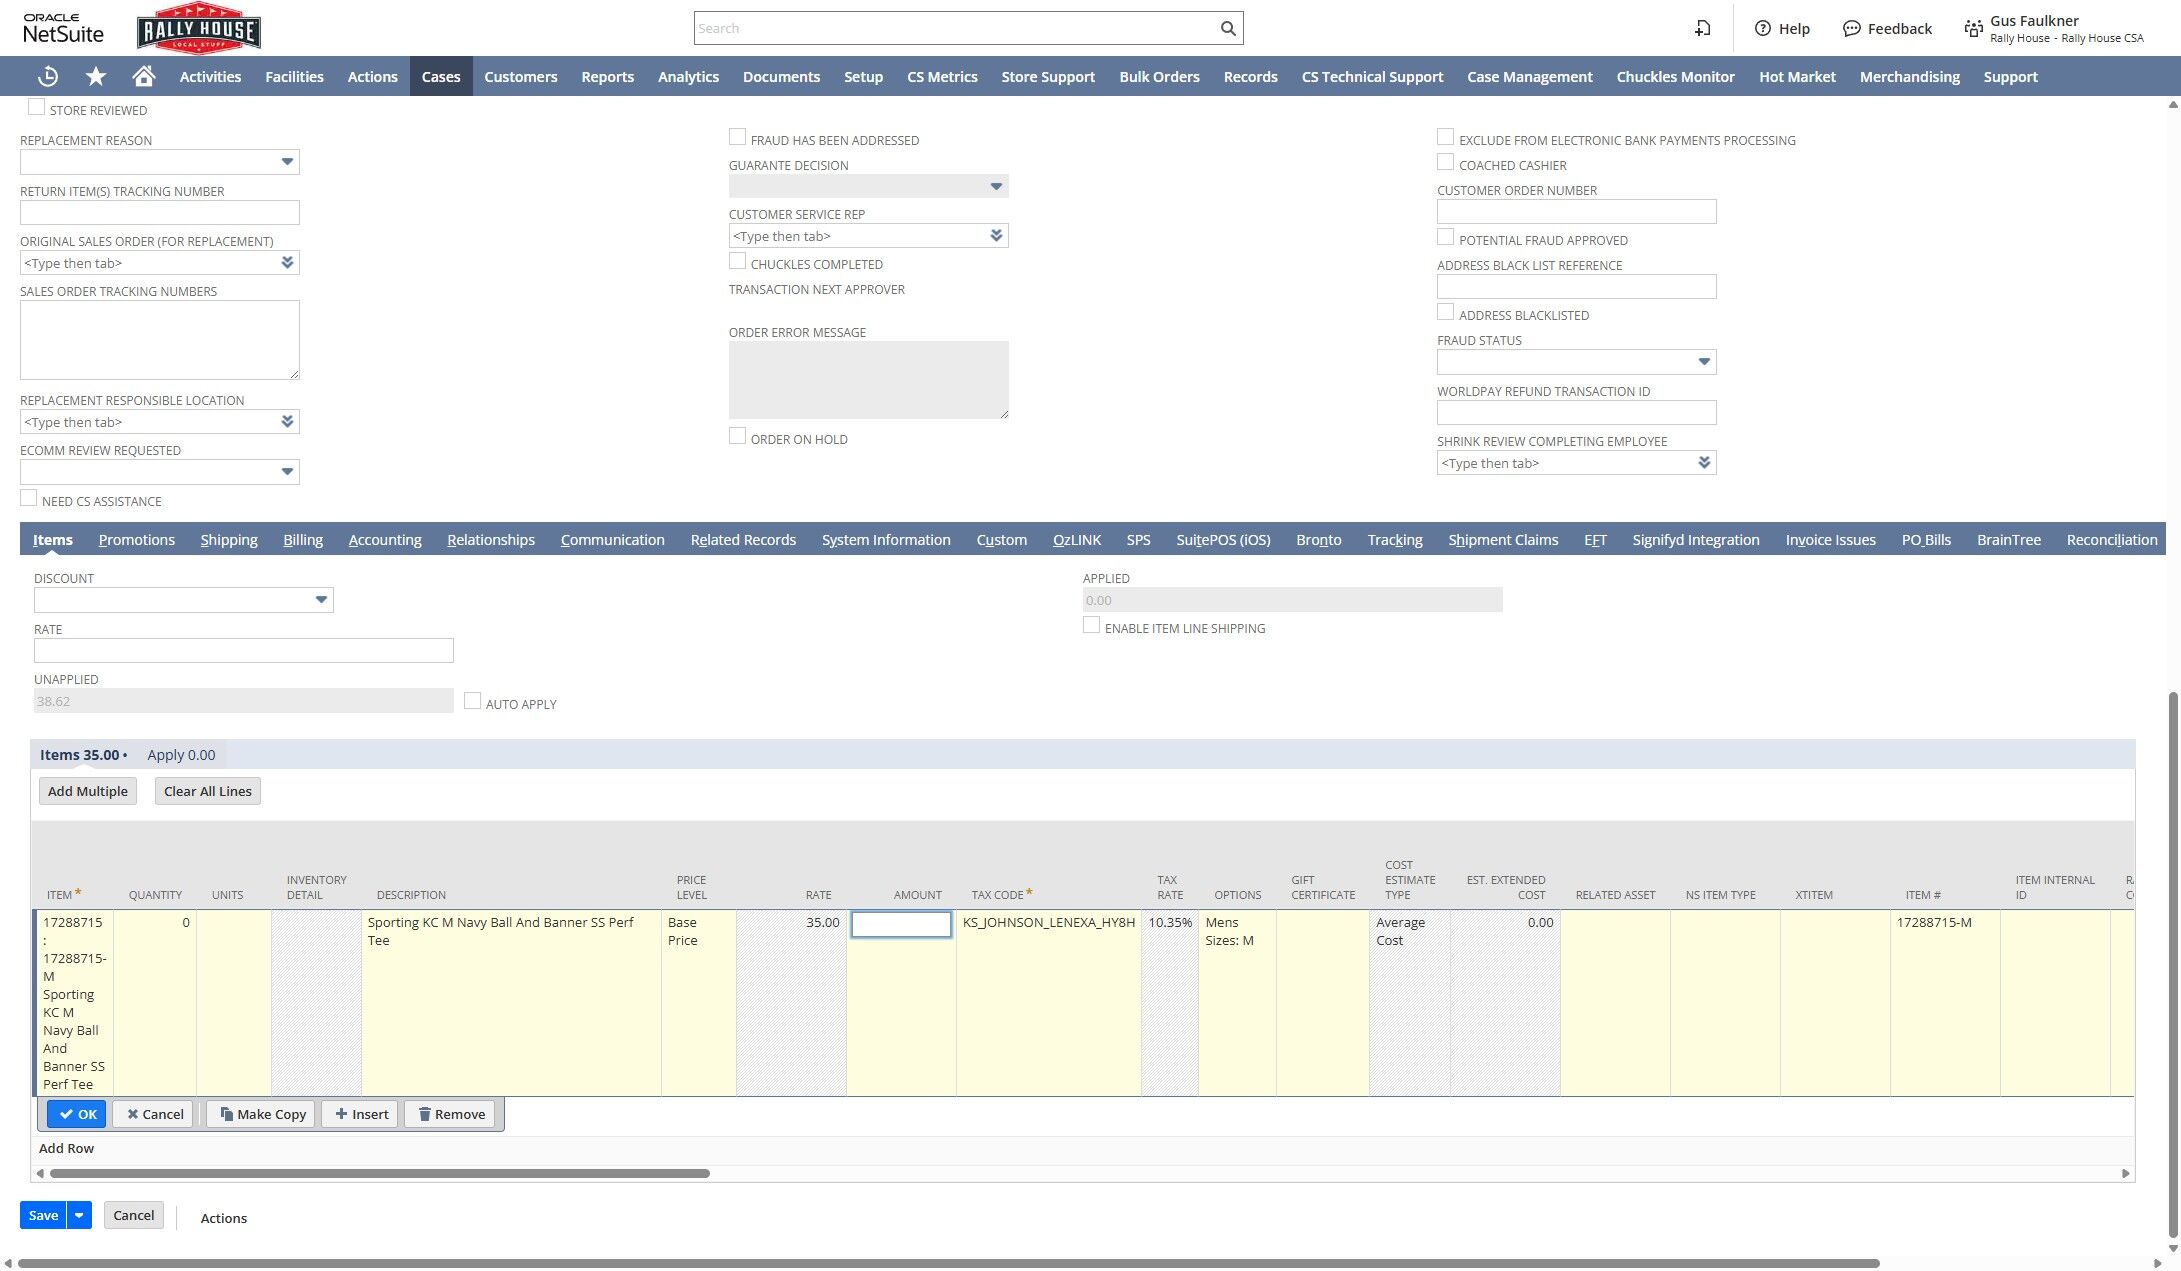Open the Replacement Reason dropdown
Screen dimensions: 2181x1271
(287, 162)
